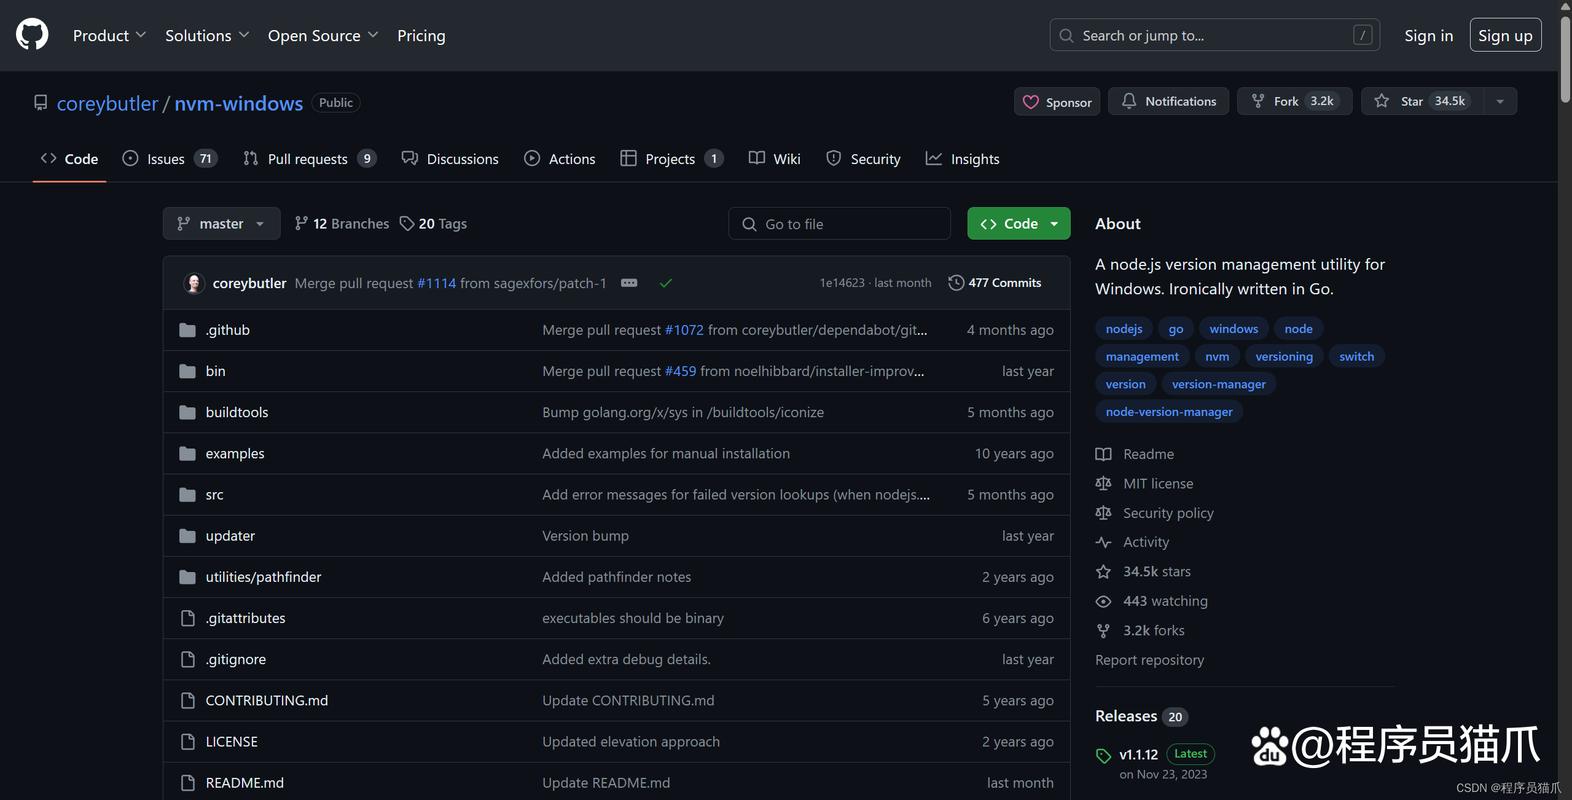
Task: Open the master branch selector
Action: click(221, 224)
